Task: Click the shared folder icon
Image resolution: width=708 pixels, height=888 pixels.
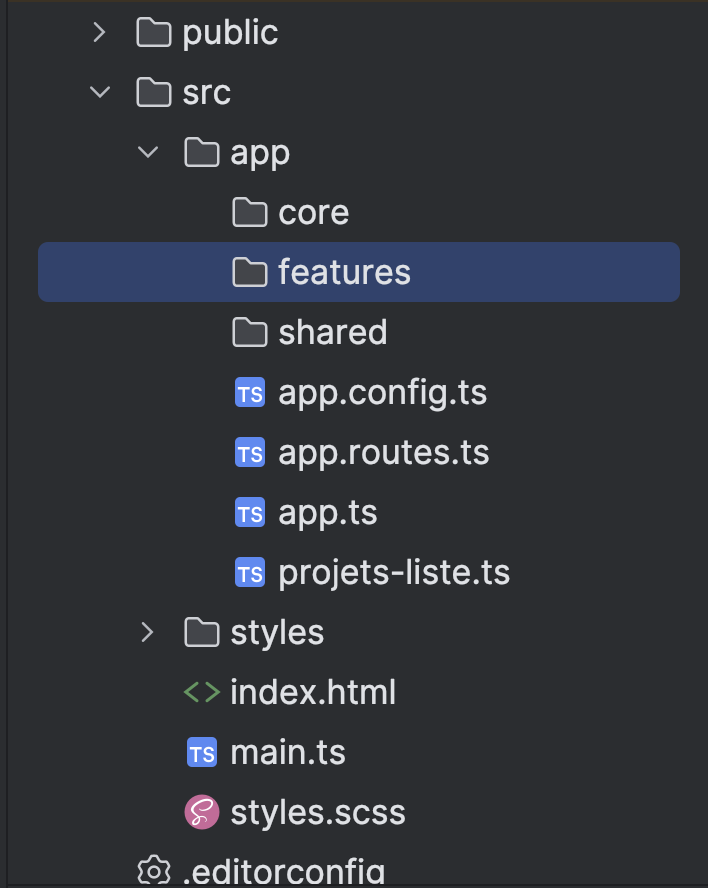Action: [249, 332]
